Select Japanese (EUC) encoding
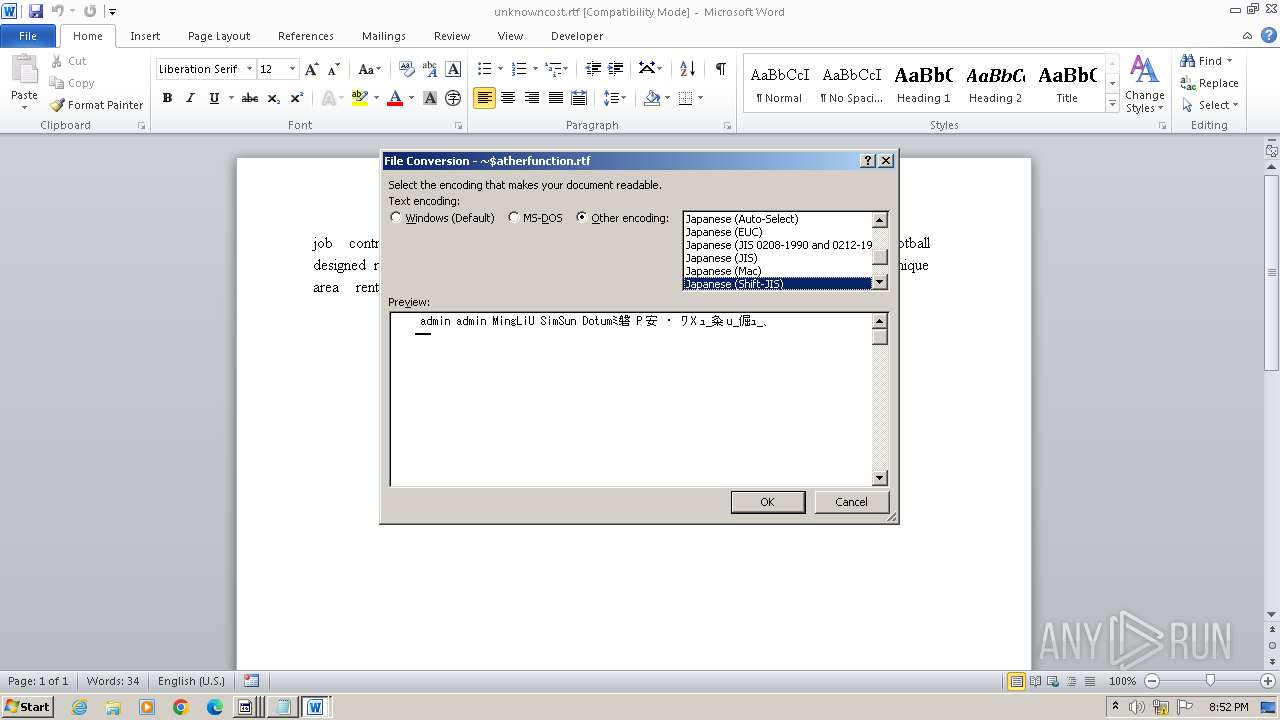This screenshot has width=1280, height=720. pyautogui.click(x=780, y=232)
